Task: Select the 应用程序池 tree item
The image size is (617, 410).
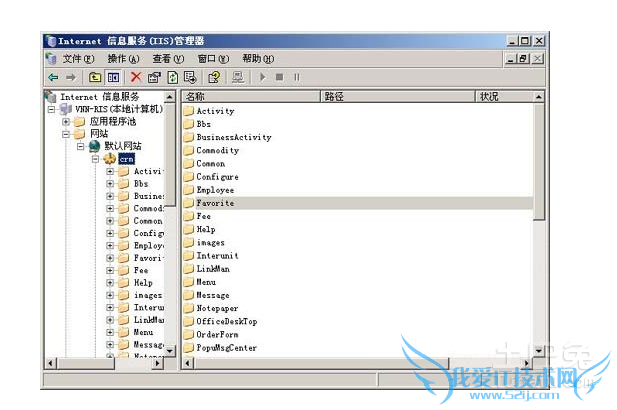Action: point(113,122)
